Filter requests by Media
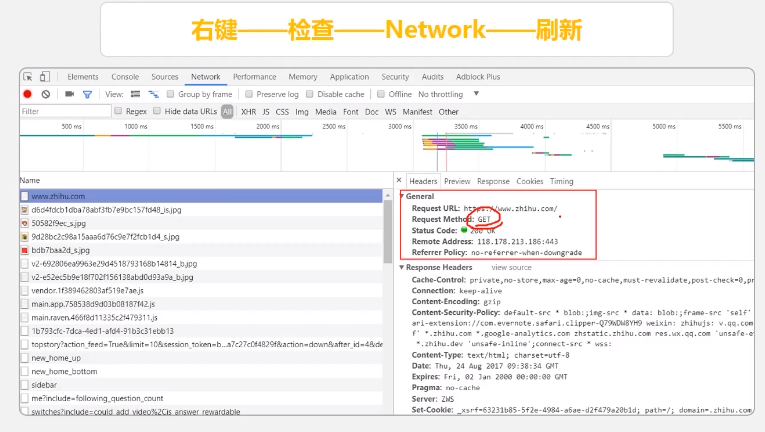Screen dimensions: 765x432 [326, 112]
